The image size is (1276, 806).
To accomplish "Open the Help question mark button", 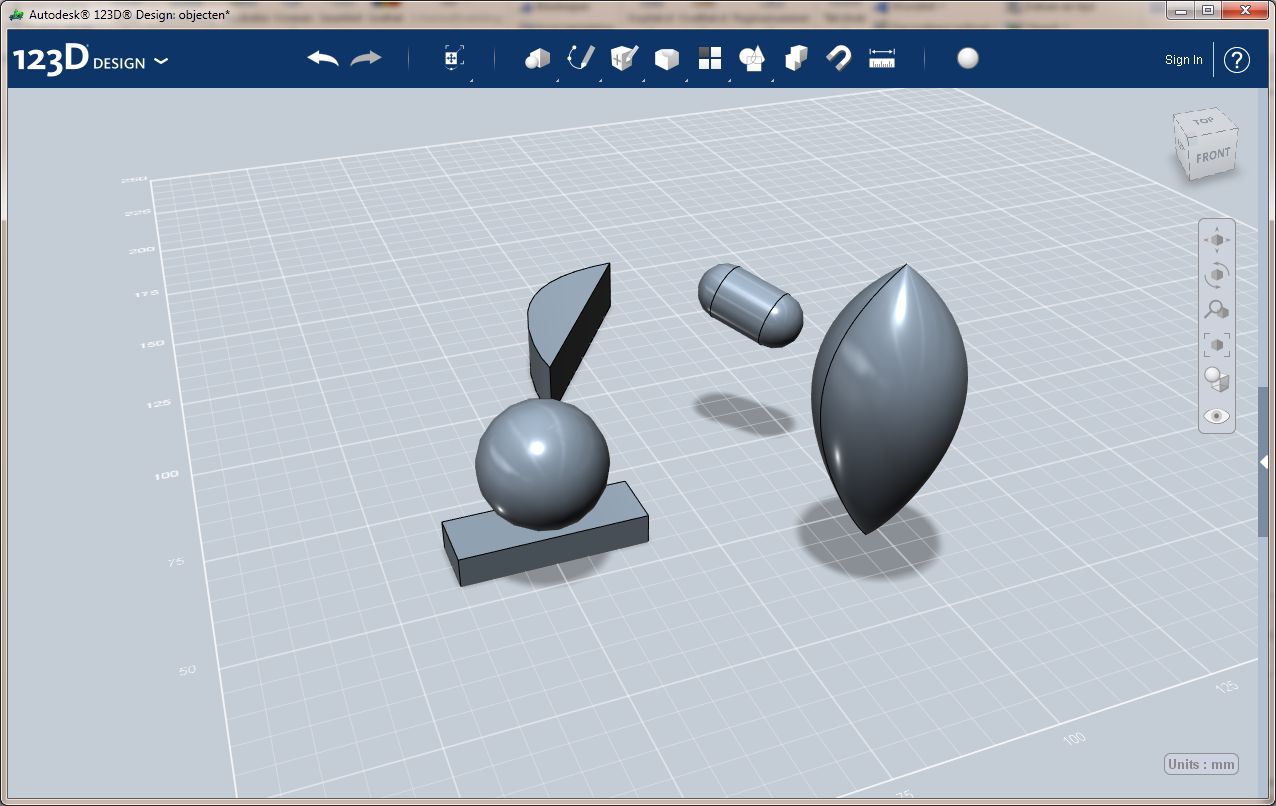I will pos(1237,60).
